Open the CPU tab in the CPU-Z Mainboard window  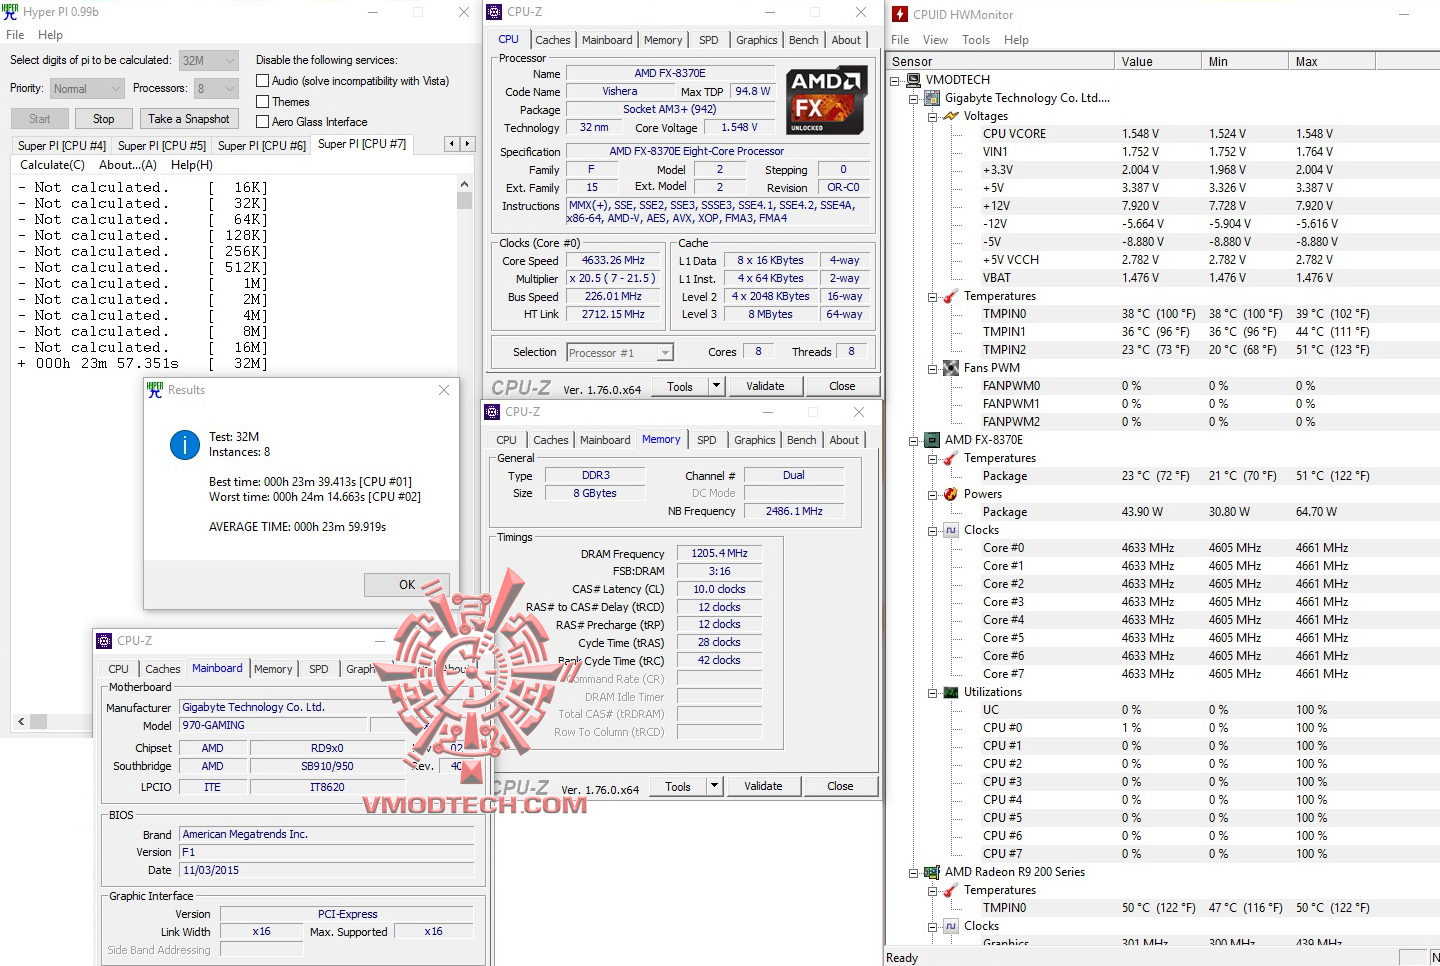(x=118, y=669)
